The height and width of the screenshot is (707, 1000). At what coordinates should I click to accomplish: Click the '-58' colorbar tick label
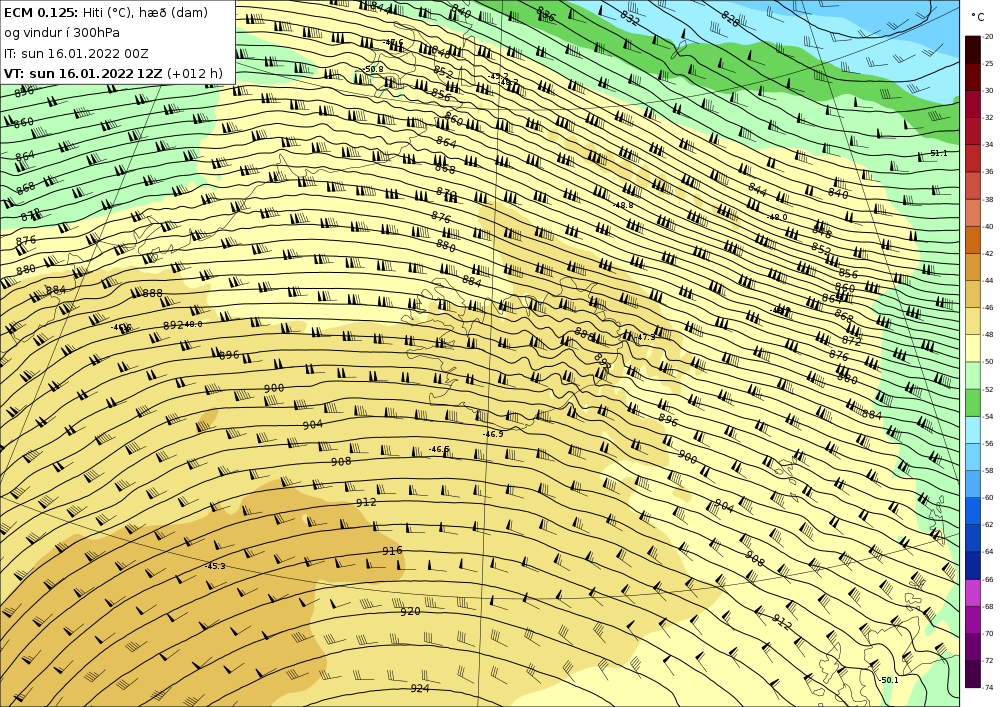pyautogui.click(x=989, y=470)
